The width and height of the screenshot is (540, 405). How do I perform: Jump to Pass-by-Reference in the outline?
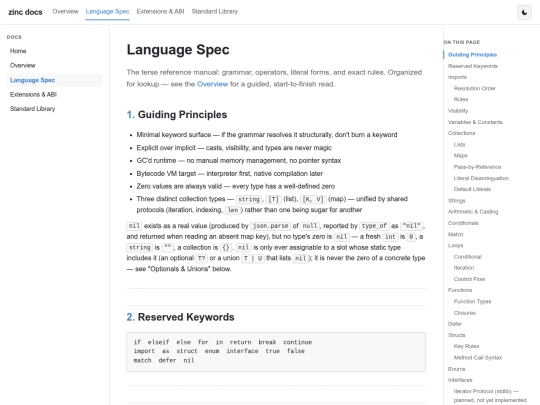(477, 167)
